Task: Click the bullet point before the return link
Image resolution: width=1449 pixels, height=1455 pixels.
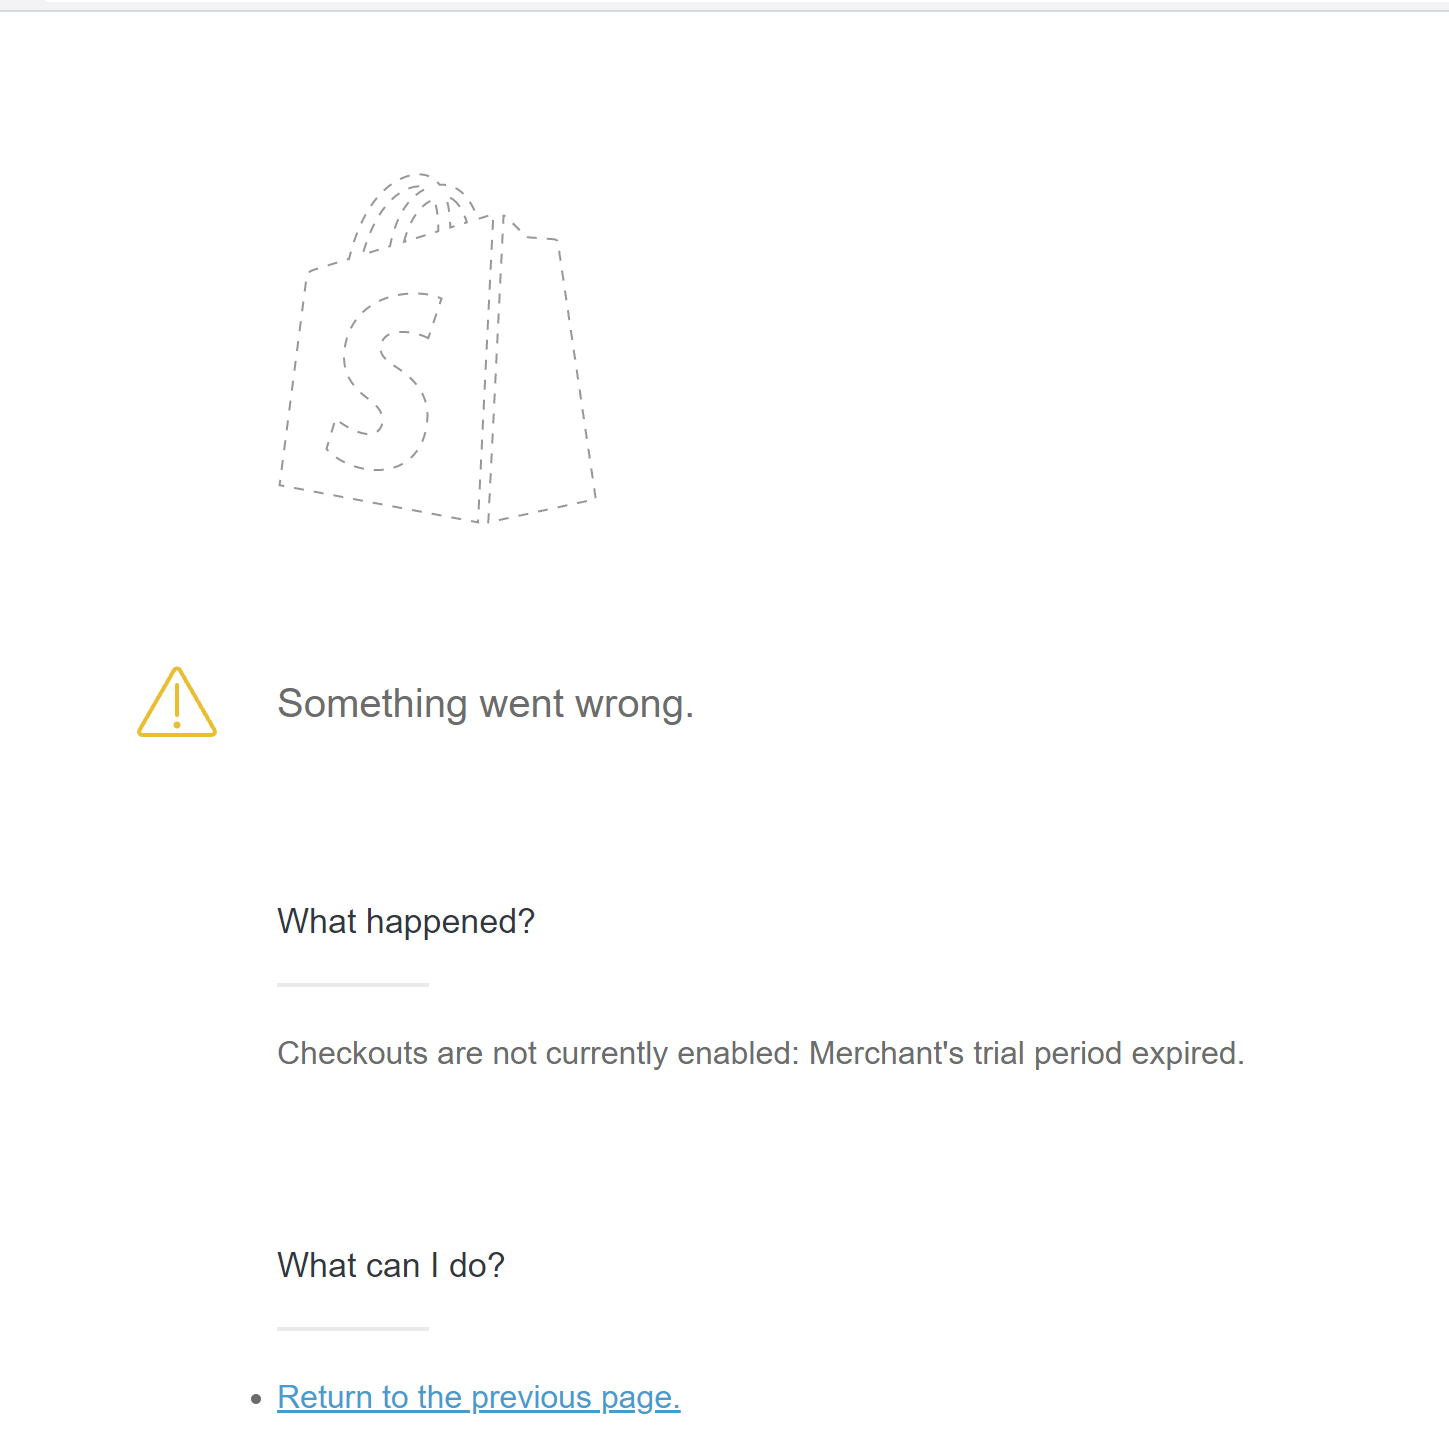Action: pyautogui.click(x=256, y=1399)
